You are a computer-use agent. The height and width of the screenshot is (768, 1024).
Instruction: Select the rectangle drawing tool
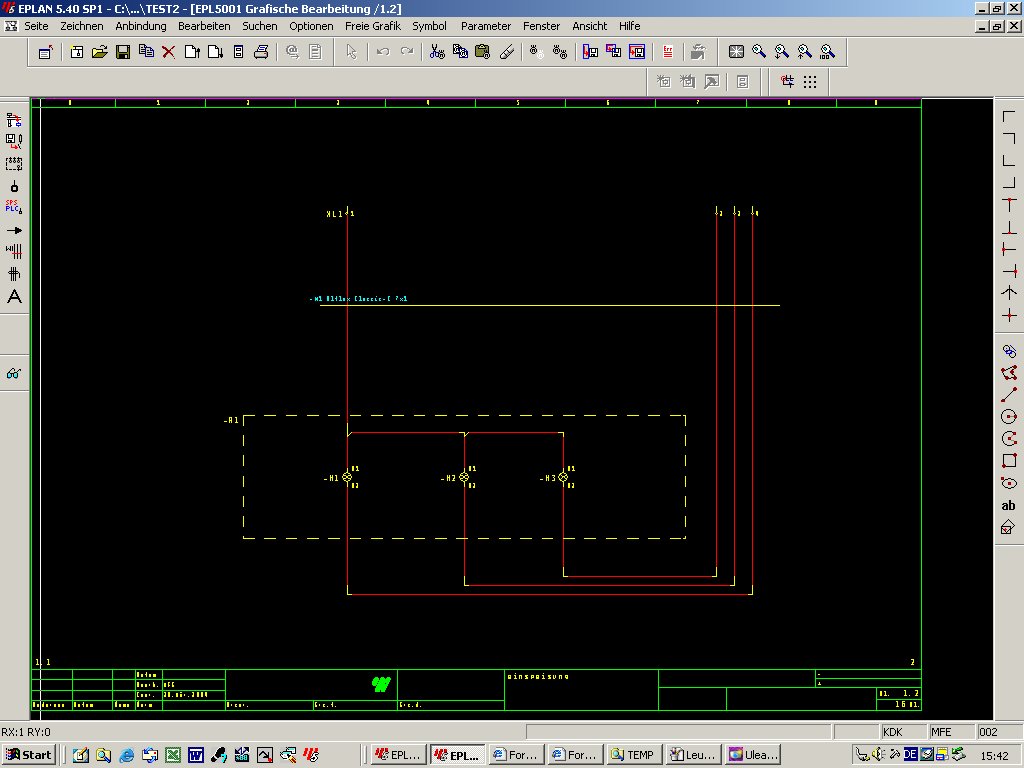(x=1008, y=461)
